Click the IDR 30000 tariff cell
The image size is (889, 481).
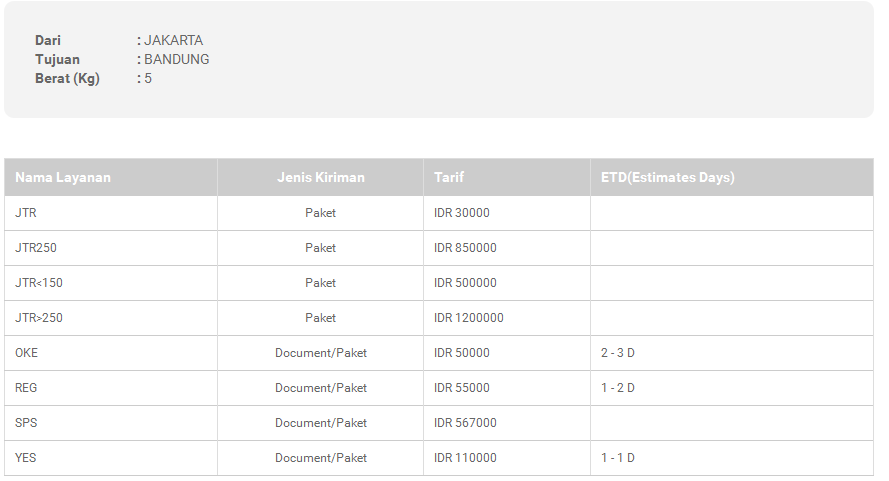click(x=462, y=213)
